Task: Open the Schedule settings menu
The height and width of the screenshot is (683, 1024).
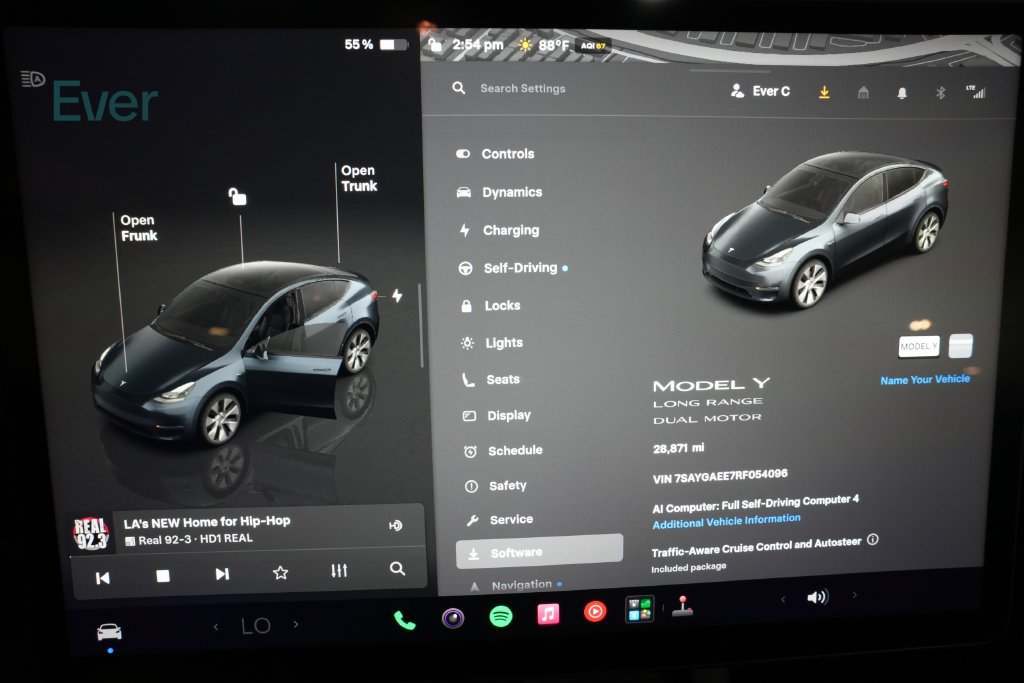Action: coord(503,451)
